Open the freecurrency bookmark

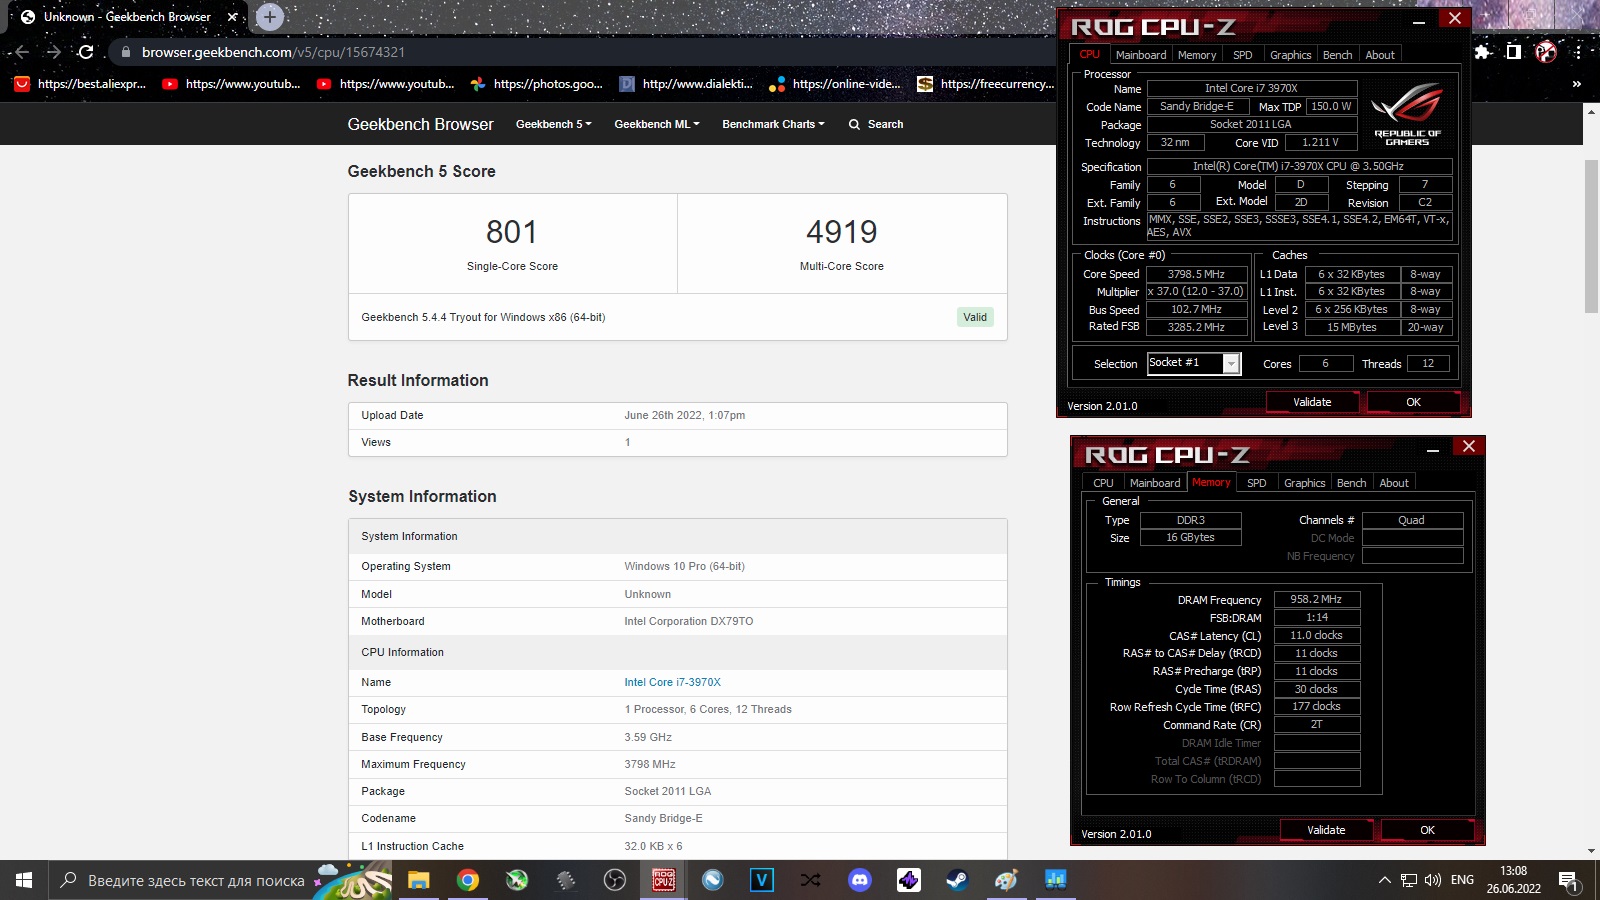986,84
